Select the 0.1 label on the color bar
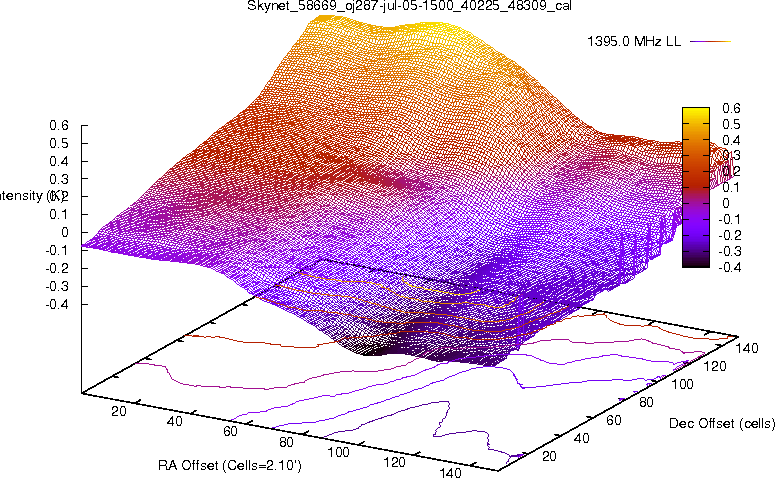 click(732, 187)
